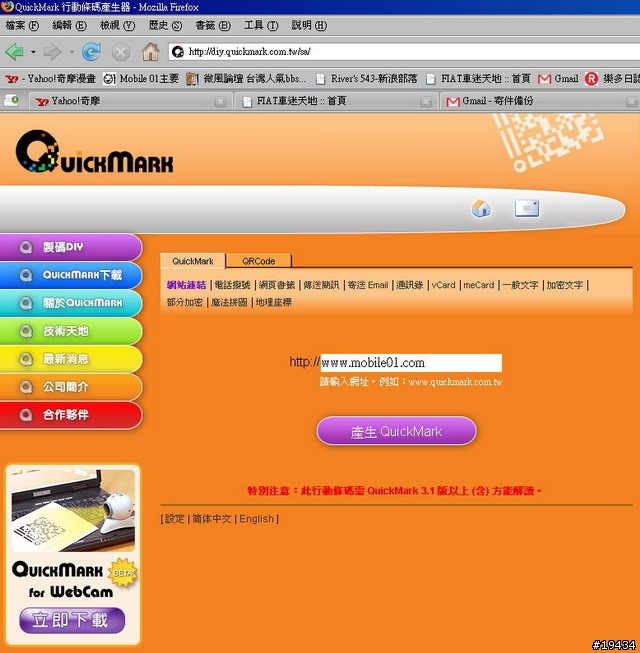The image size is (640, 653).
Task: Click the forward navigation arrow
Action: click(52, 52)
